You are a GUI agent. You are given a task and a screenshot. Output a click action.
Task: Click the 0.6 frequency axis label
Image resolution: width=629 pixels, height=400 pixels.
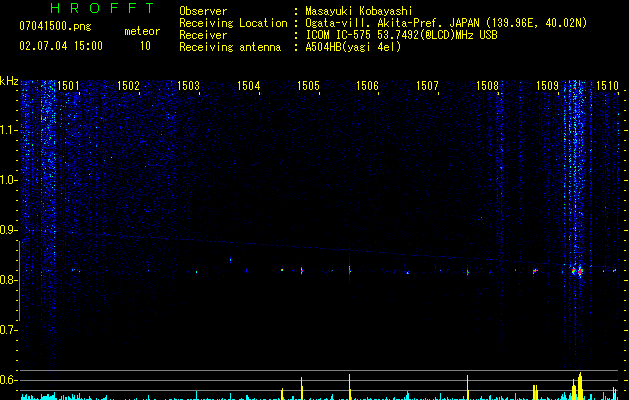pos(9,380)
